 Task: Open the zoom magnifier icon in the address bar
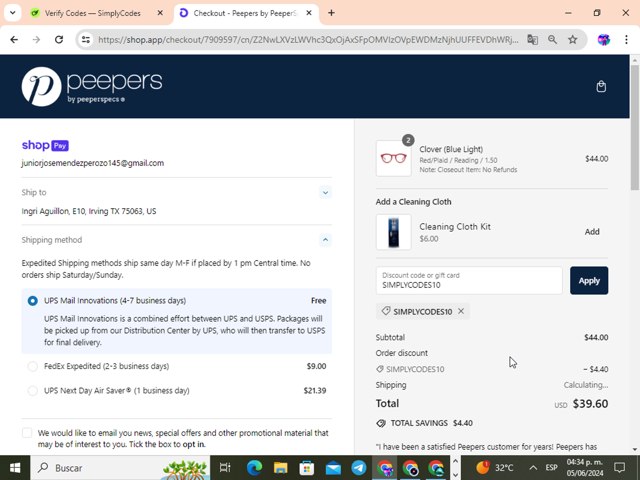[552, 40]
